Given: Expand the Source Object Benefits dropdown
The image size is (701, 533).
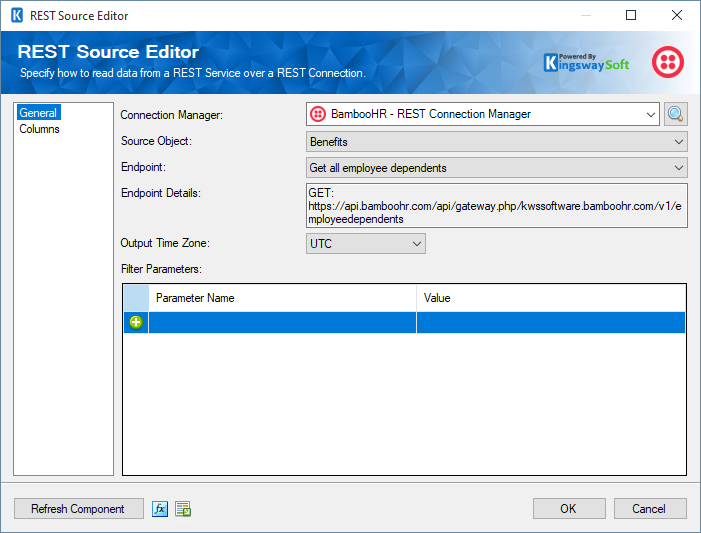Looking at the screenshot, I should point(497,142).
